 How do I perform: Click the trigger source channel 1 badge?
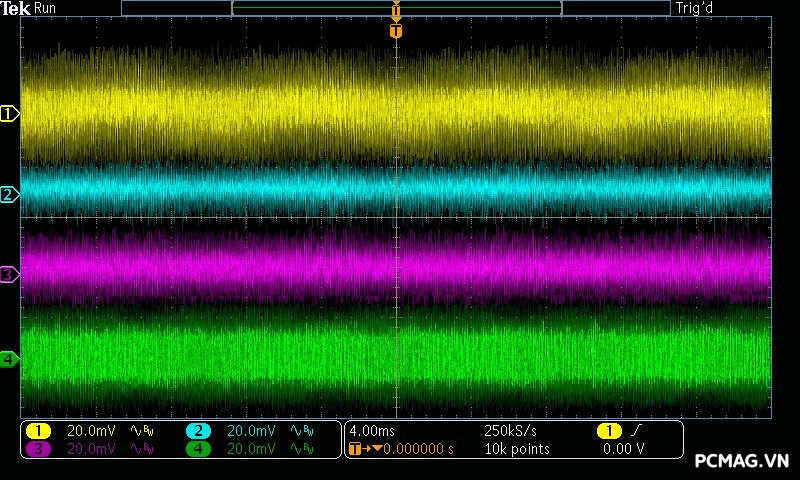(608, 431)
